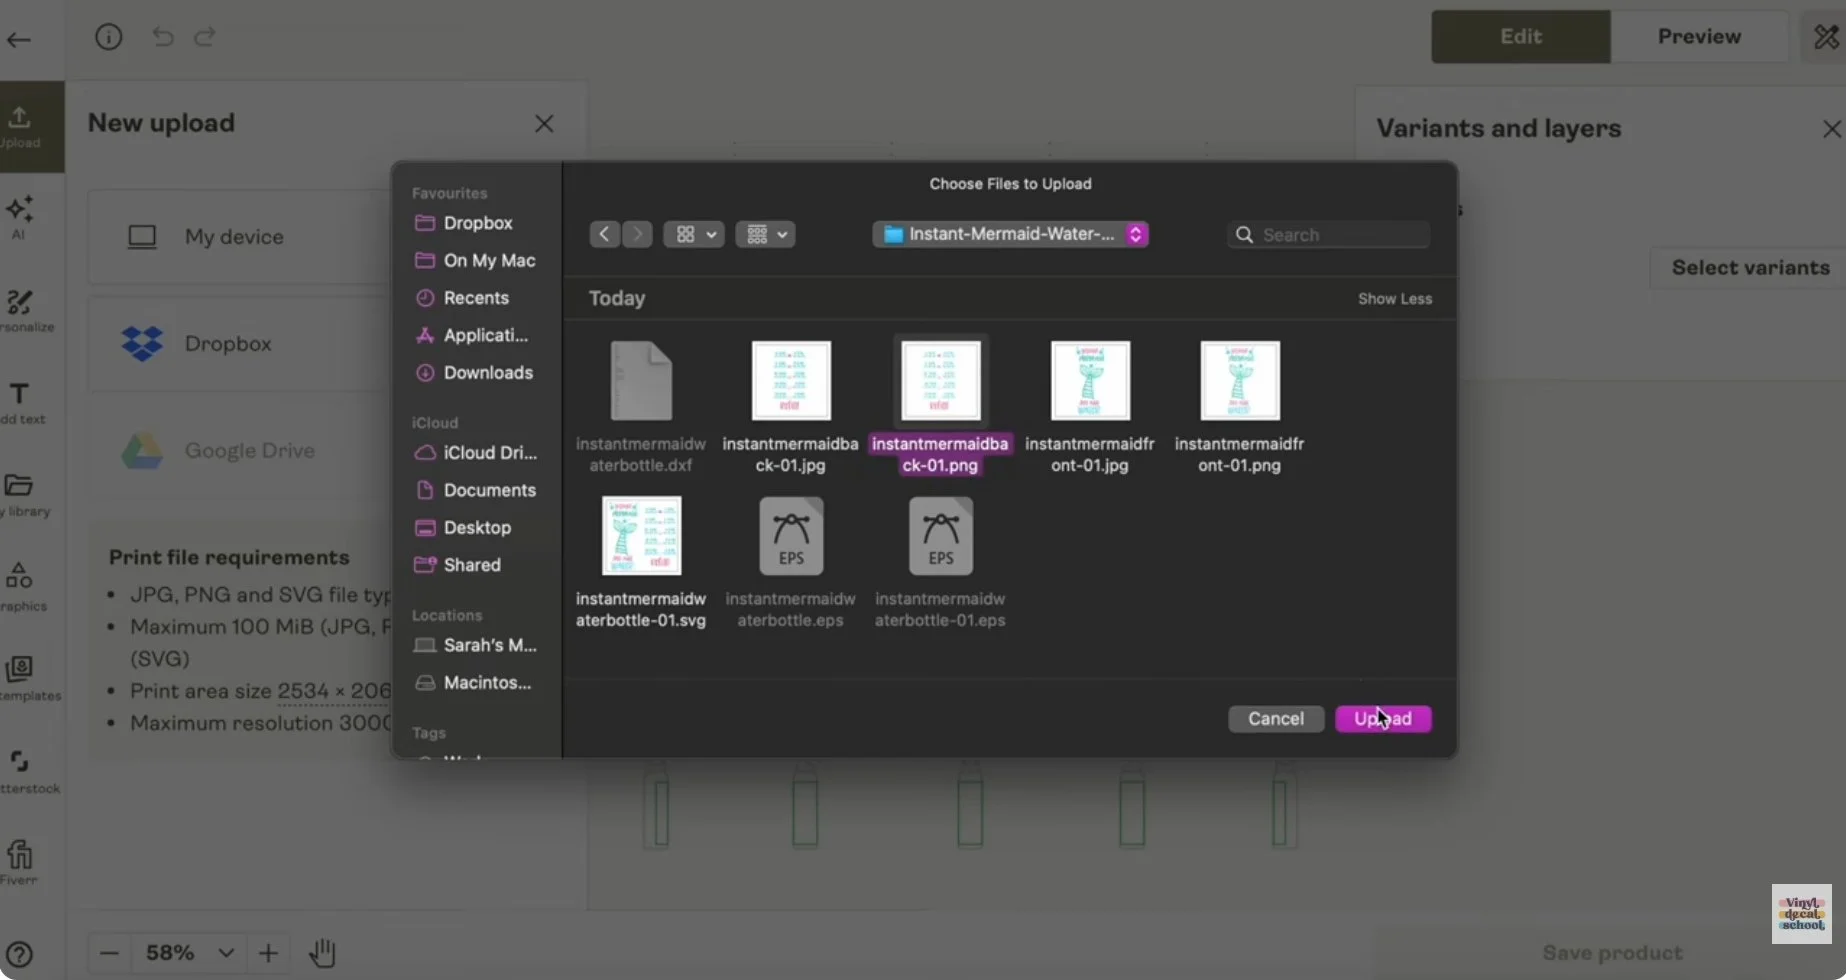The image size is (1846, 980).
Task: Click the help question mark icon
Action: click(19, 954)
